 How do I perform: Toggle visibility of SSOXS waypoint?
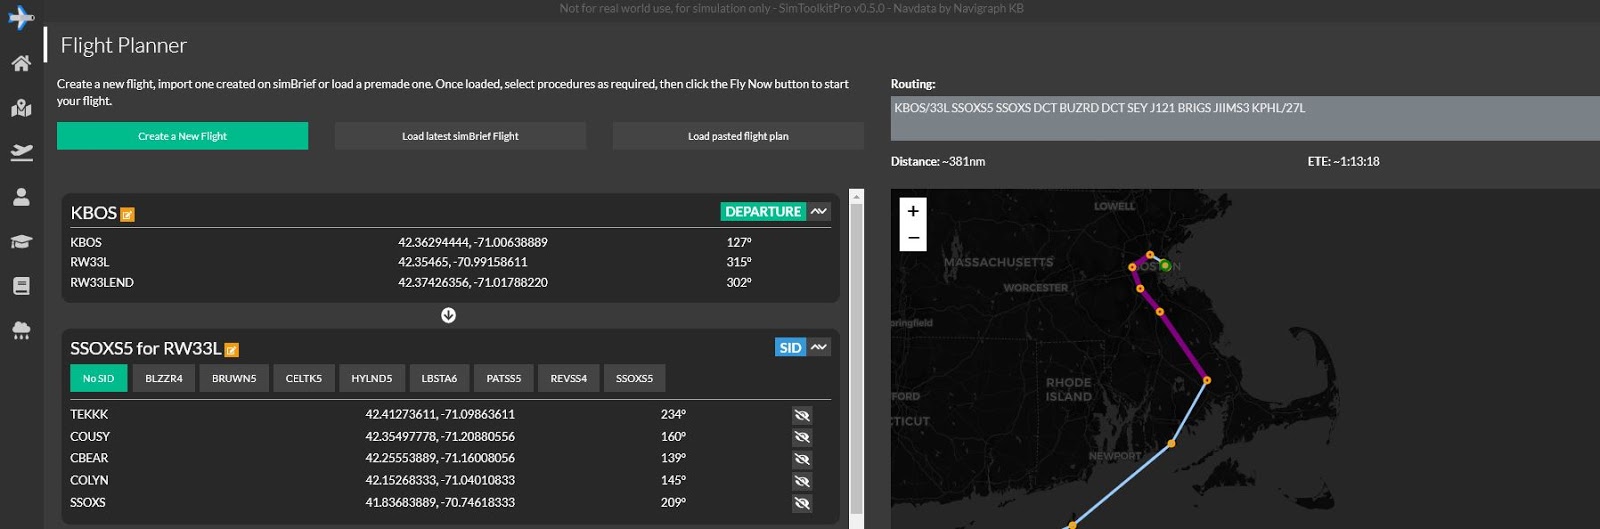click(801, 503)
